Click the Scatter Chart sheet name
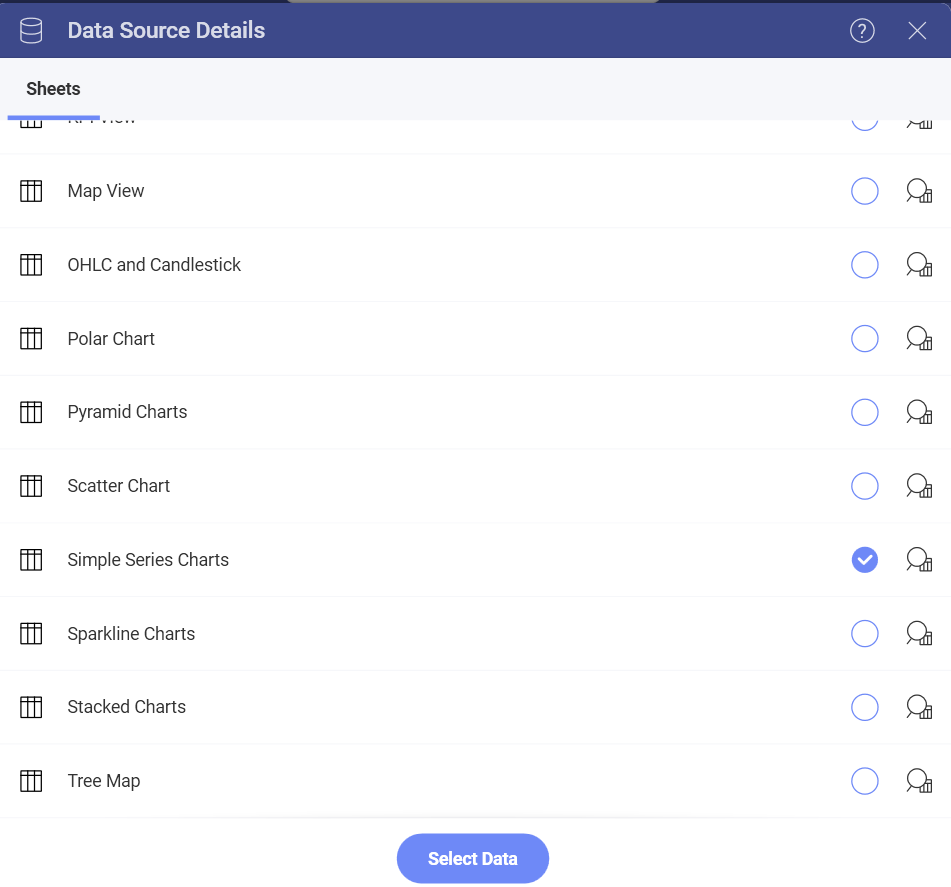 (x=118, y=486)
